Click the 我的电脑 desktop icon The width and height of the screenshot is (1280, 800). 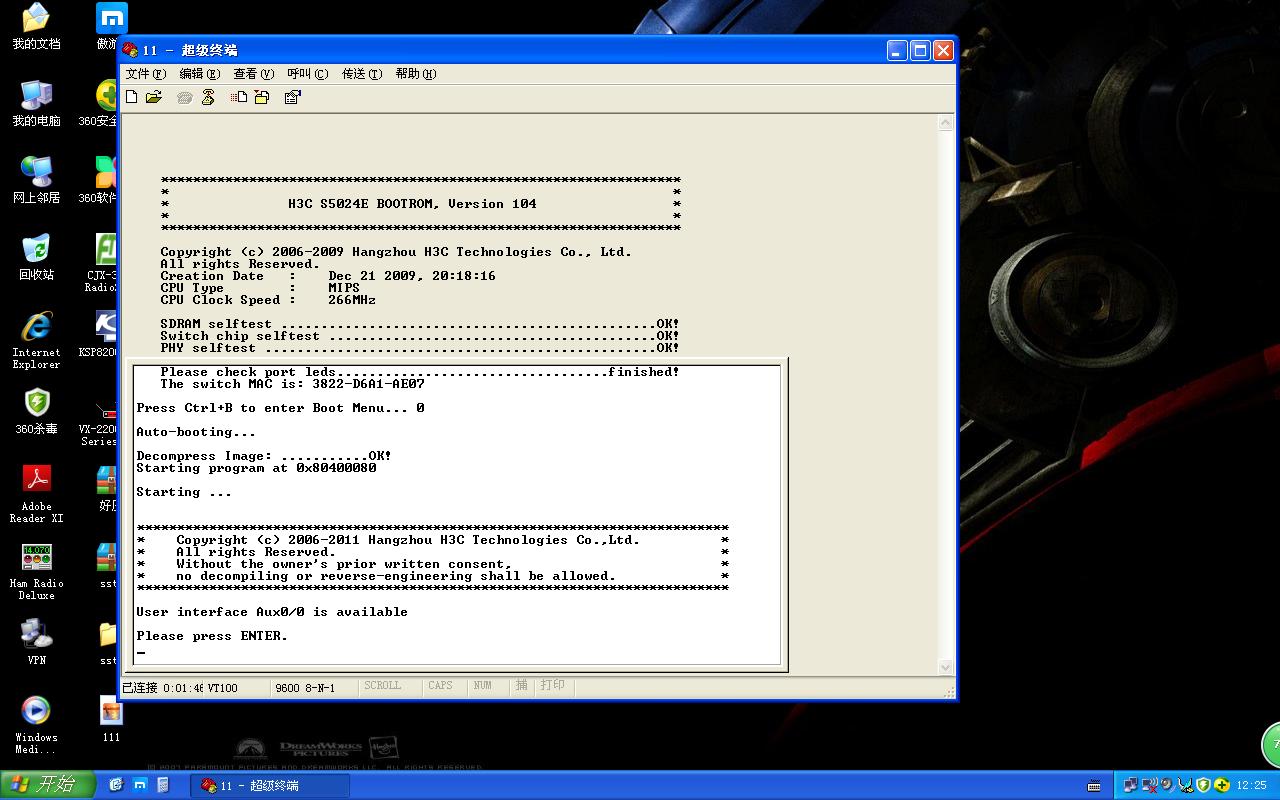pyautogui.click(x=36, y=104)
